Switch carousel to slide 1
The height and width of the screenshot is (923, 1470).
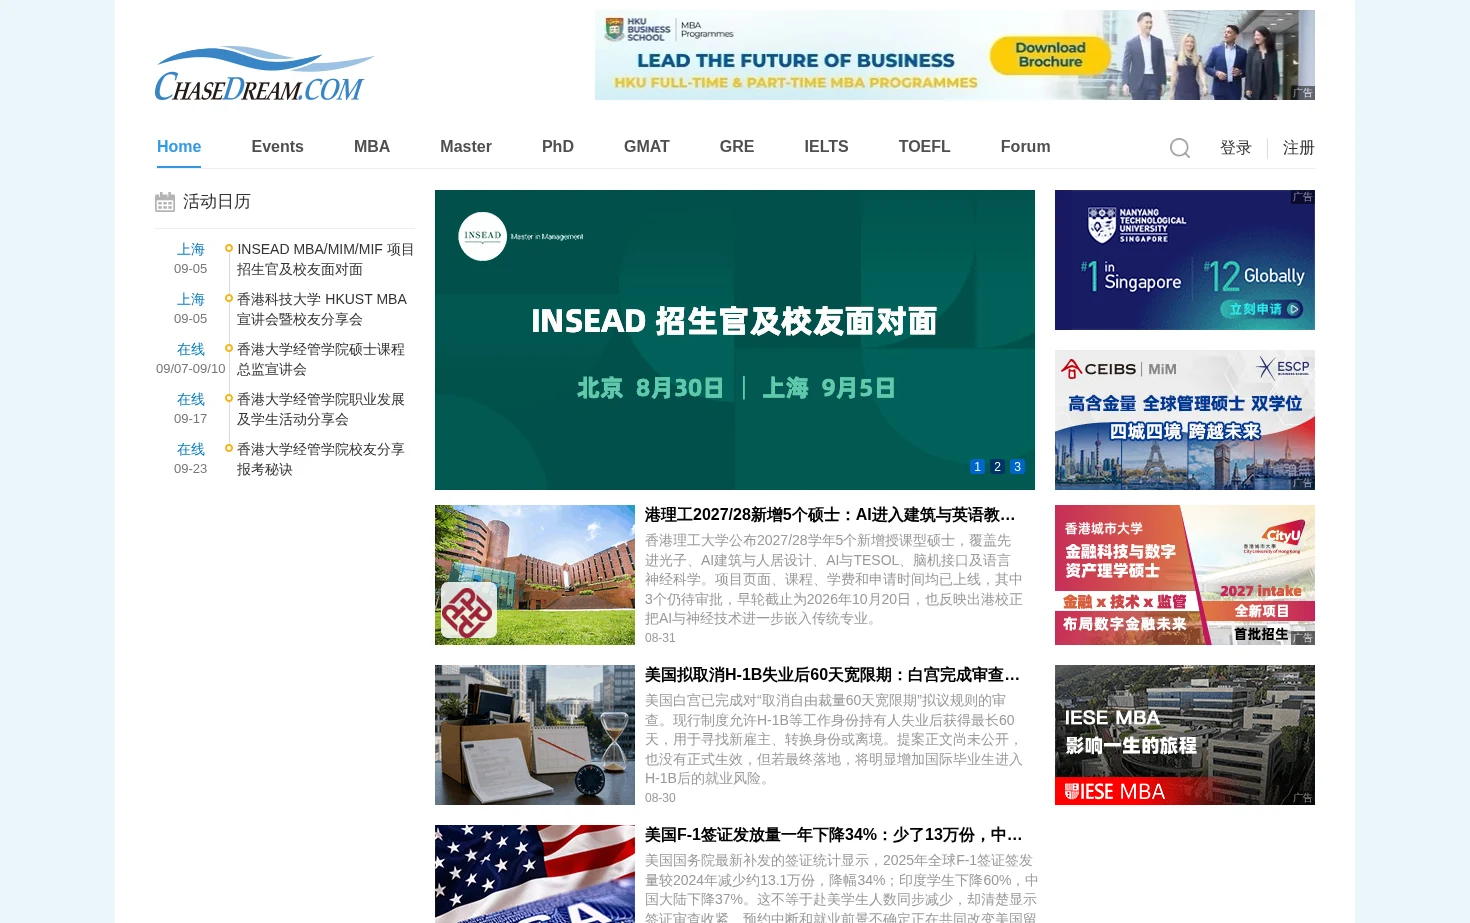click(978, 467)
